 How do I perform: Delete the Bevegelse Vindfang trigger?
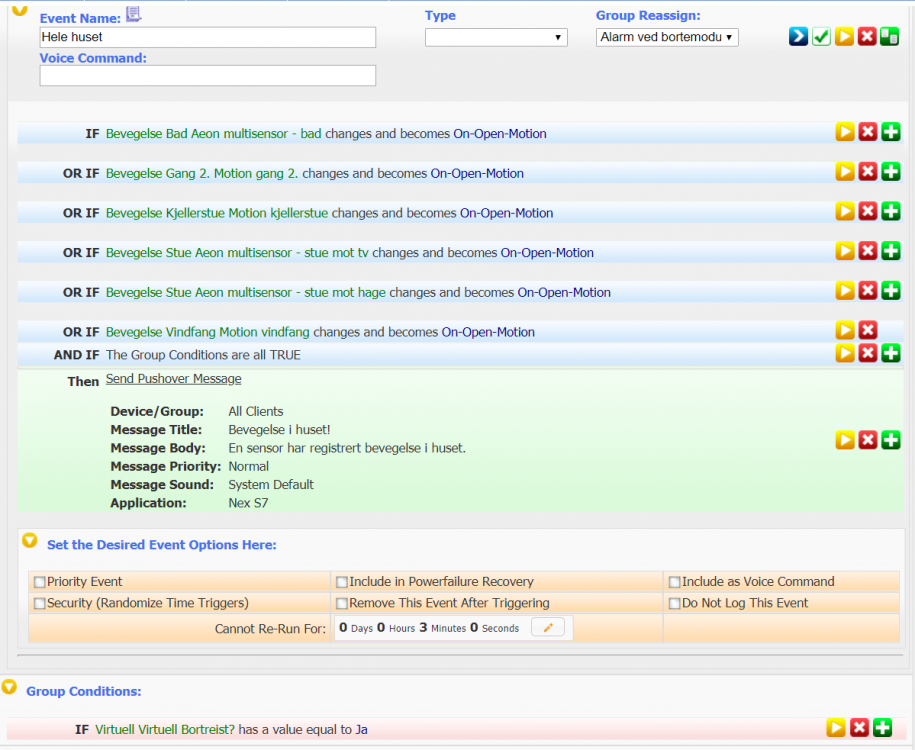868,330
